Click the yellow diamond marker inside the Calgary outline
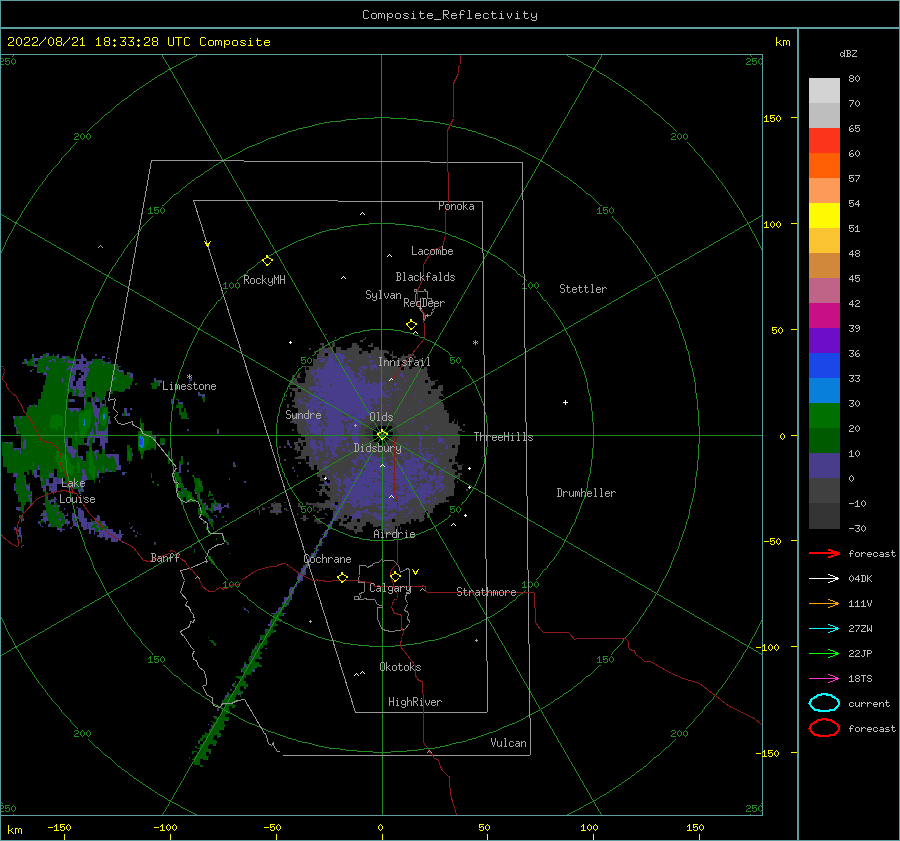This screenshot has height=841, width=900. click(395, 576)
